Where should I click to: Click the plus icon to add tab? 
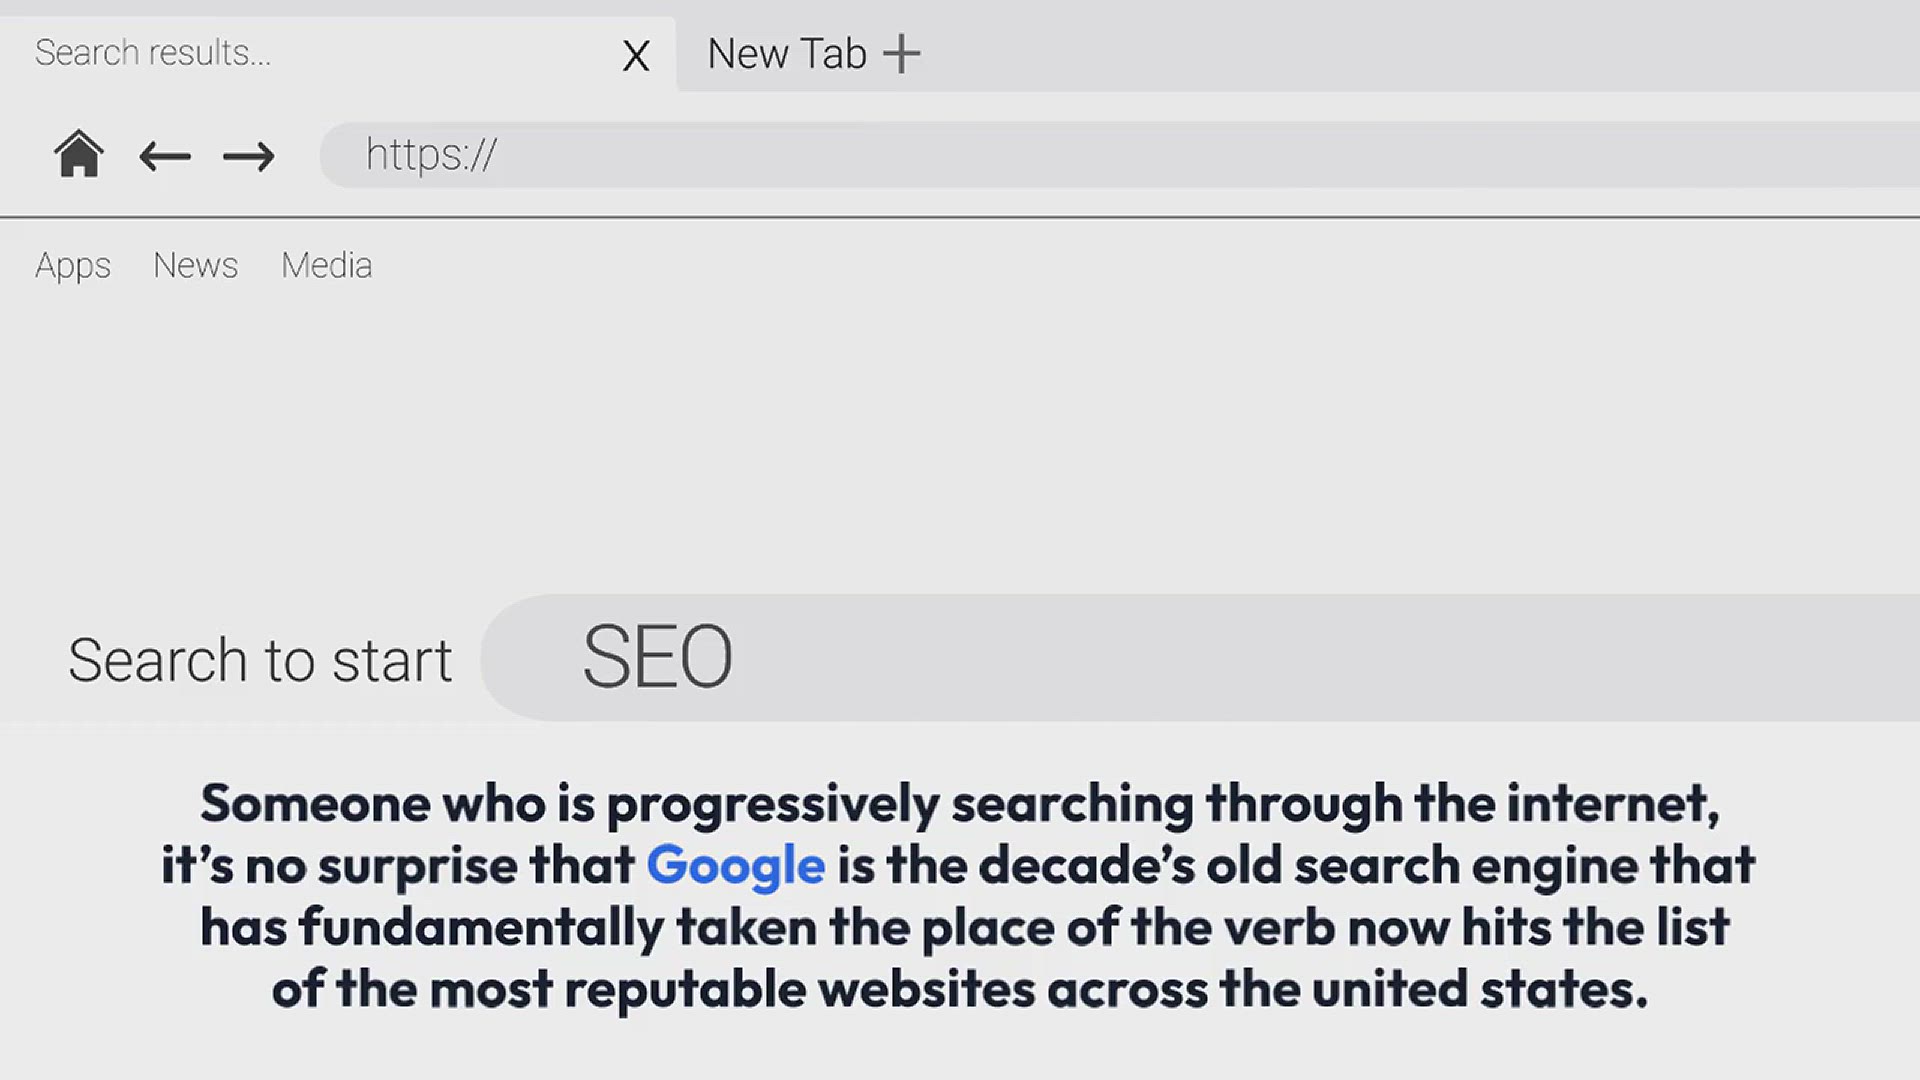click(x=901, y=54)
